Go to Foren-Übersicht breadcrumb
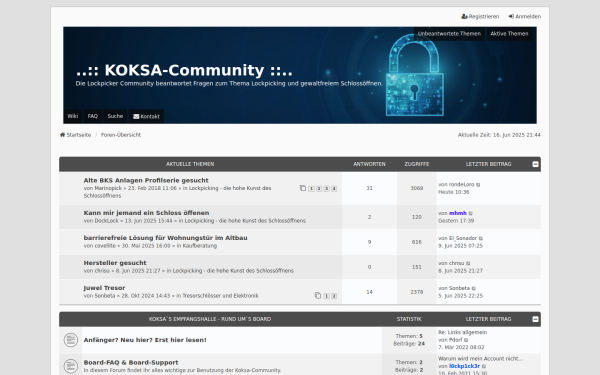Image resolution: width=600 pixels, height=375 pixels. tap(121, 135)
